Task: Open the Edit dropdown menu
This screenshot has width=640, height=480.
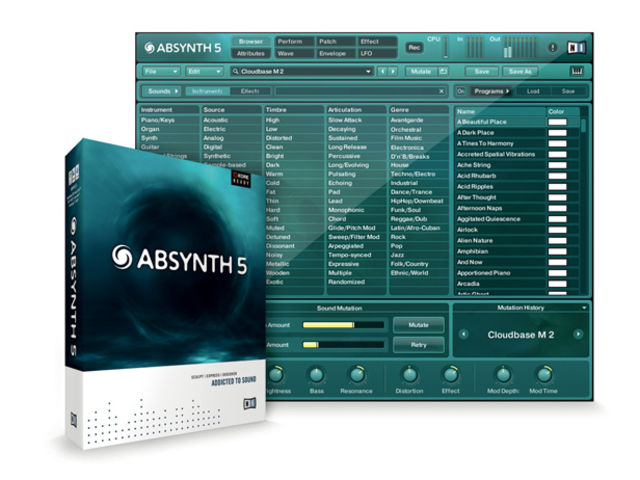Action: [204, 71]
